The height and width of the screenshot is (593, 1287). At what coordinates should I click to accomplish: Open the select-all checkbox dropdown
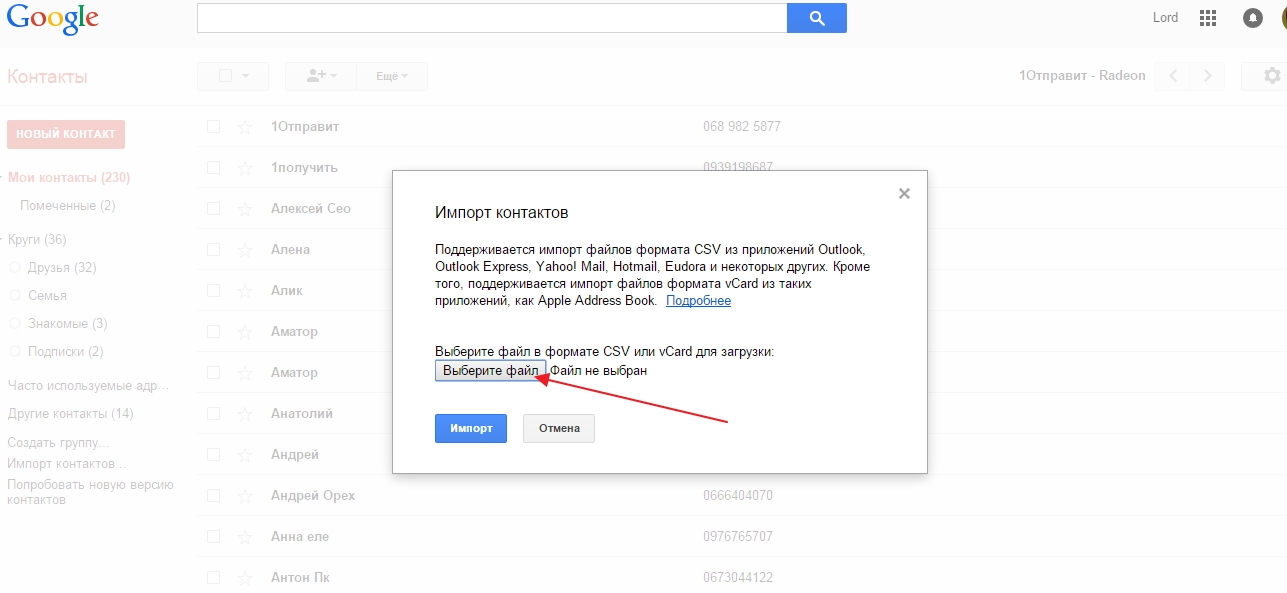point(232,76)
